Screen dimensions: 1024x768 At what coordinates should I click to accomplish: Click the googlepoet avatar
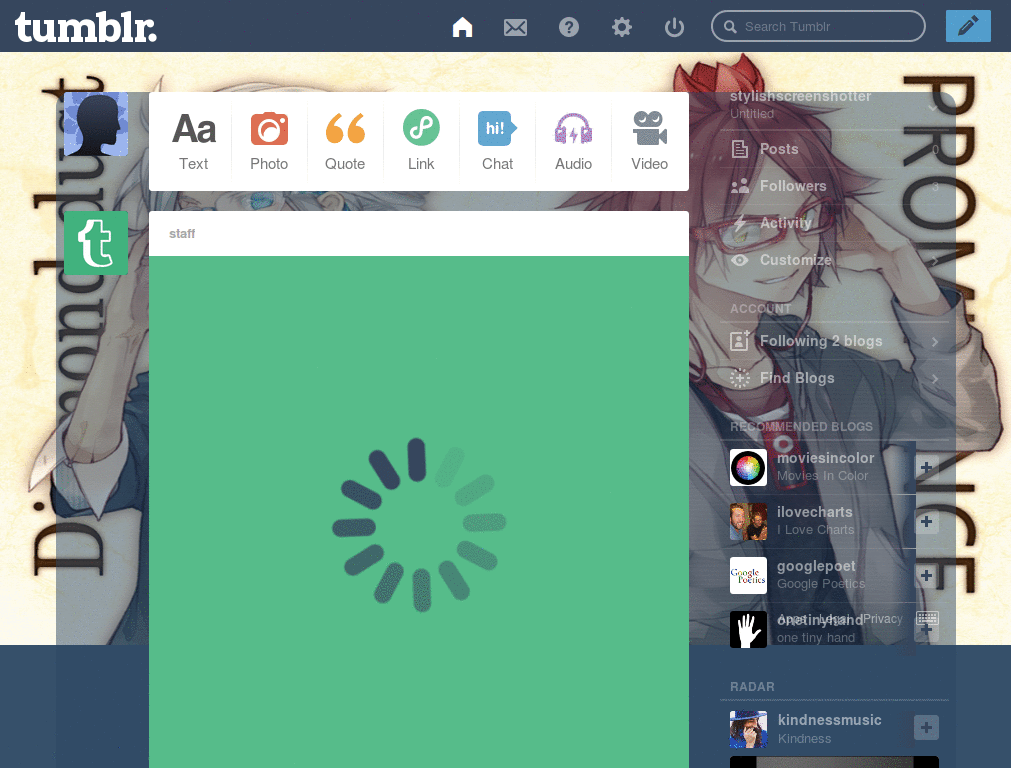(748, 575)
